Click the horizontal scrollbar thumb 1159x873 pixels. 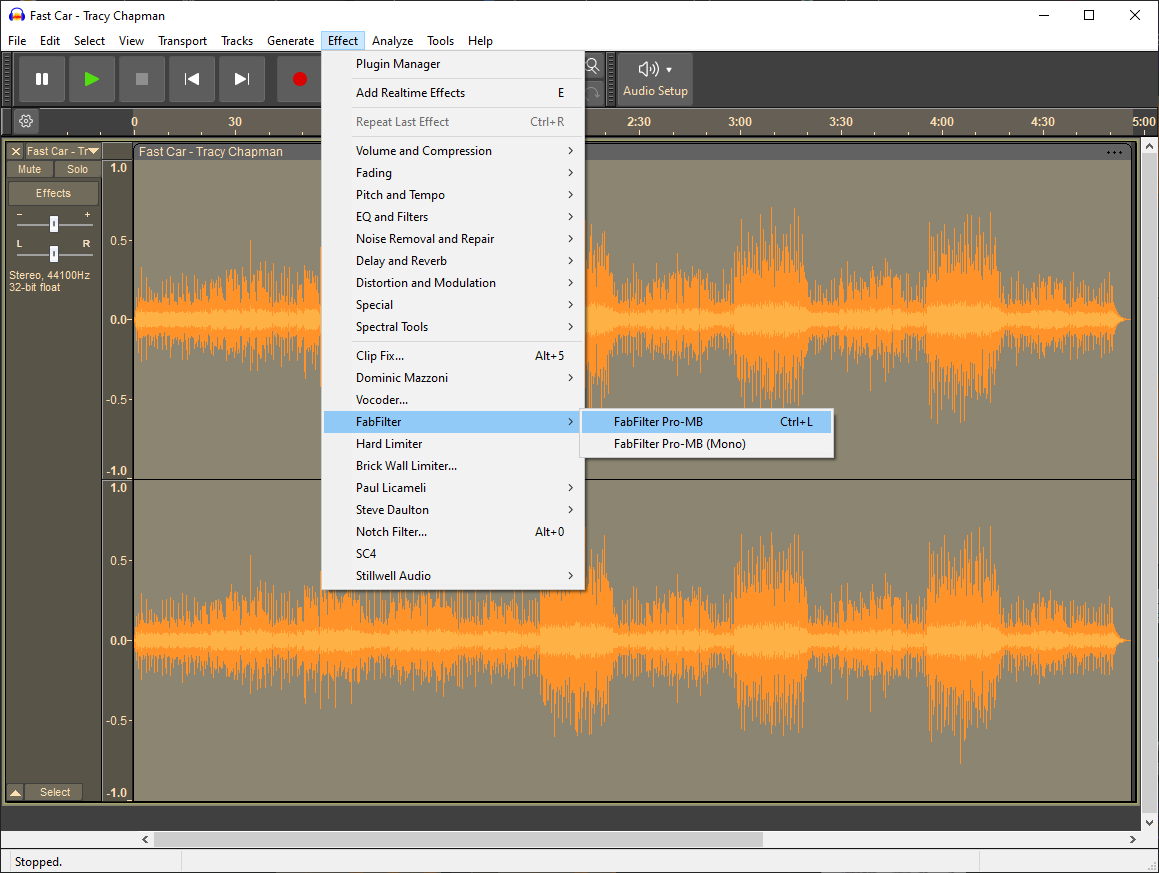coord(458,840)
